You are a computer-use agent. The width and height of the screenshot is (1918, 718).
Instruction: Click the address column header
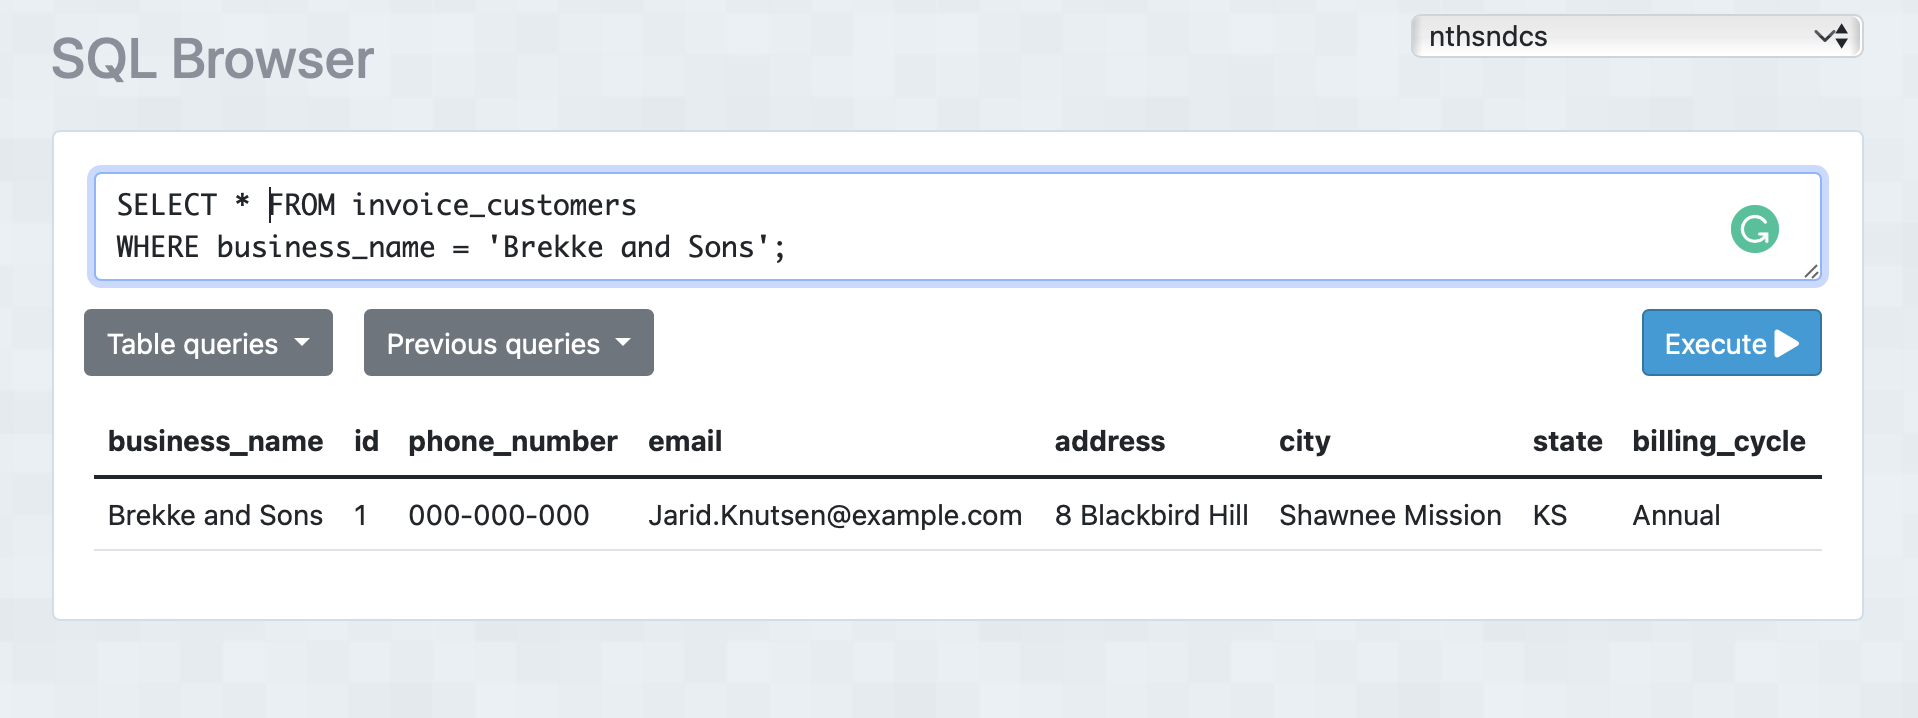pos(1110,441)
